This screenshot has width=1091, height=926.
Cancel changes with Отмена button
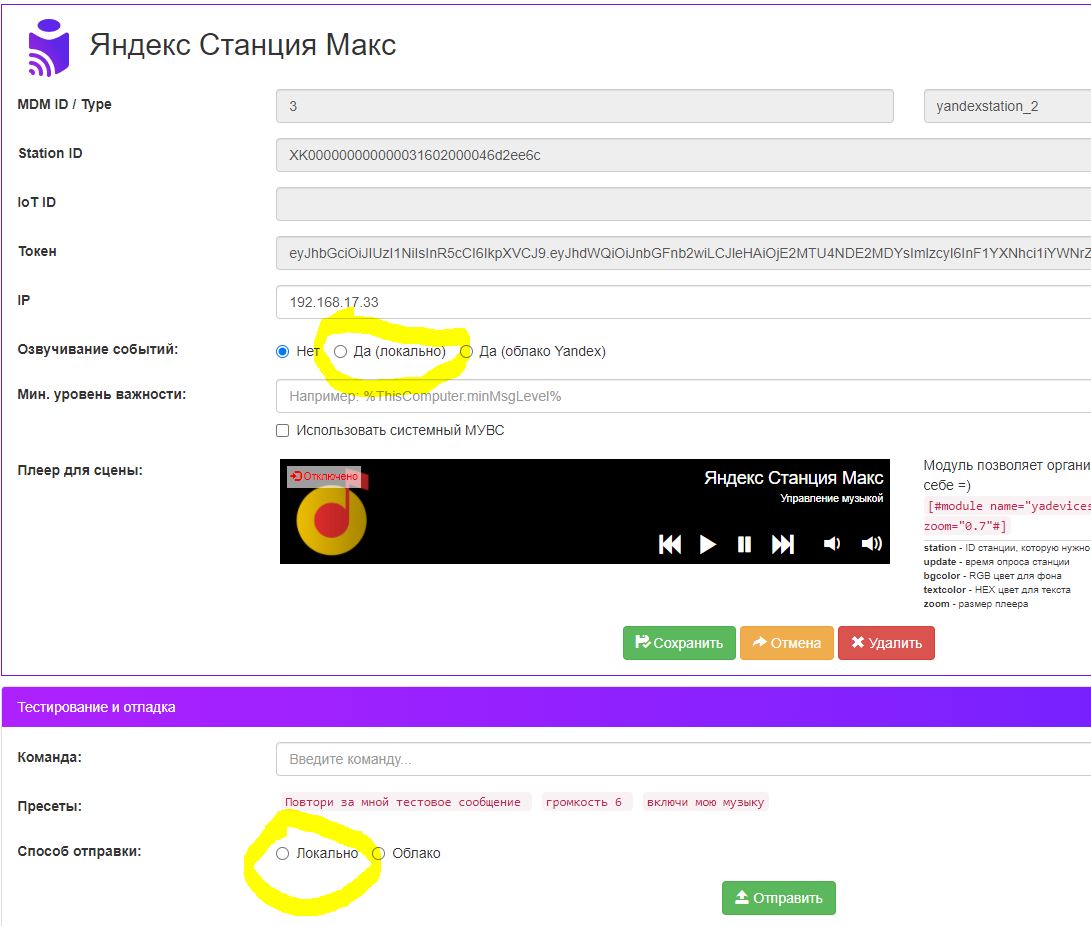coord(787,643)
